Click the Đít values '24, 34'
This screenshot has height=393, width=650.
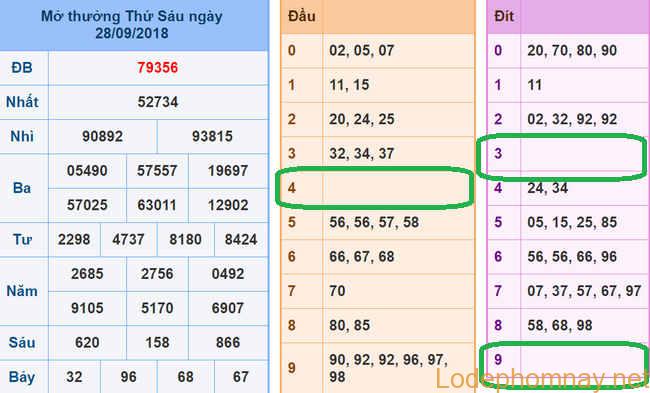547,188
